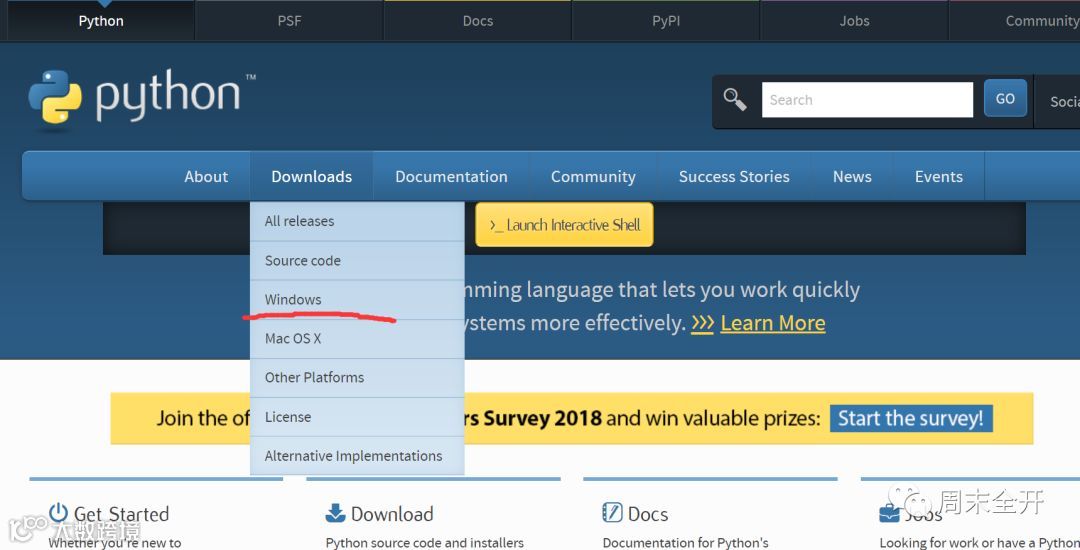Open the PyPI top-bar tab

click(666, 21)
